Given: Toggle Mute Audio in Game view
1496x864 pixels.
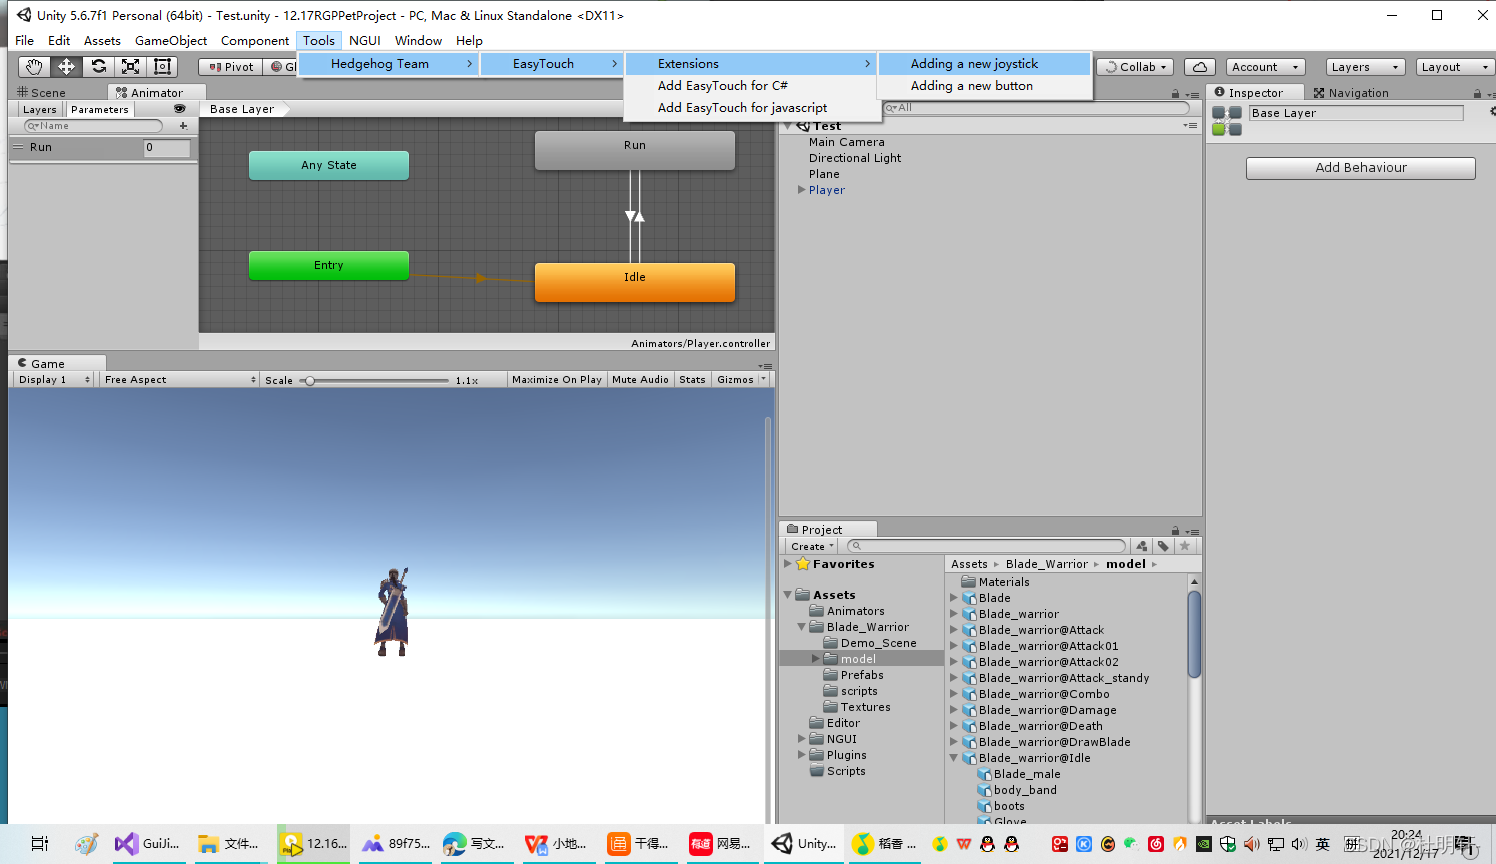Looking at the screenshot, I should [x=640, y=380].
